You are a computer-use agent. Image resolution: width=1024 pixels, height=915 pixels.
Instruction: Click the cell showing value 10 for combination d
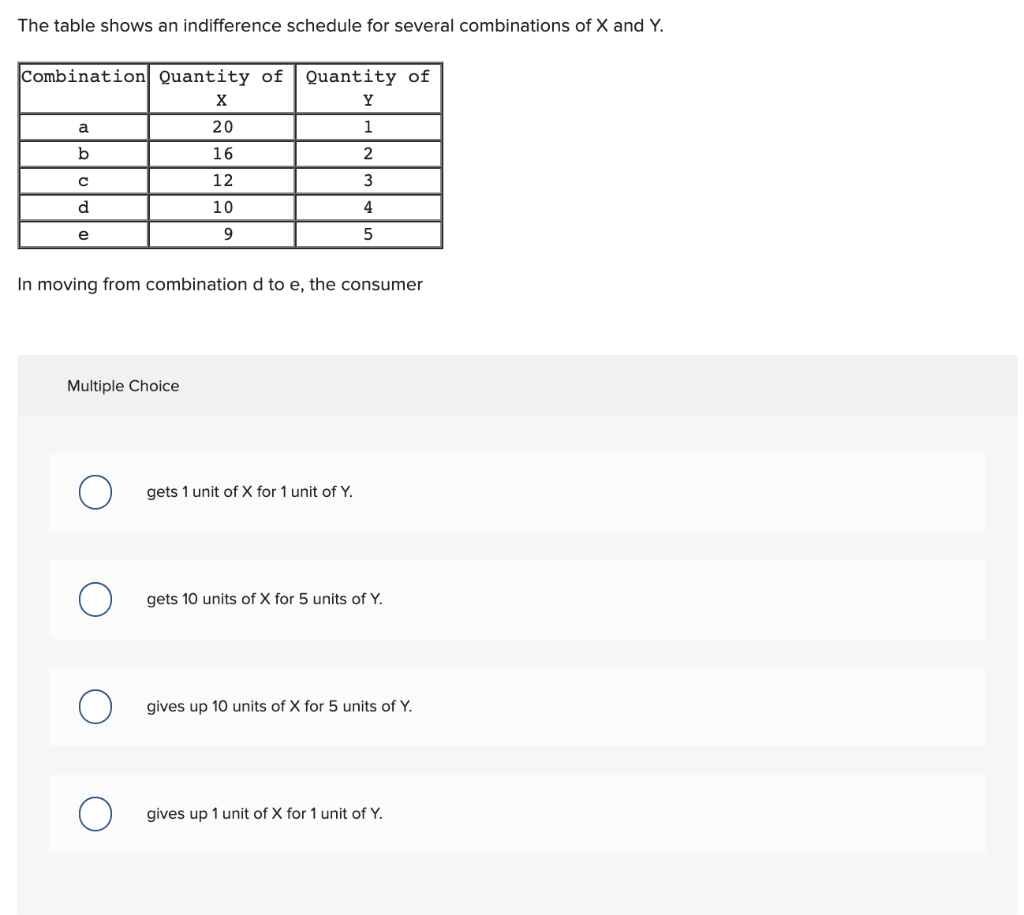click(x=221, y=207)
